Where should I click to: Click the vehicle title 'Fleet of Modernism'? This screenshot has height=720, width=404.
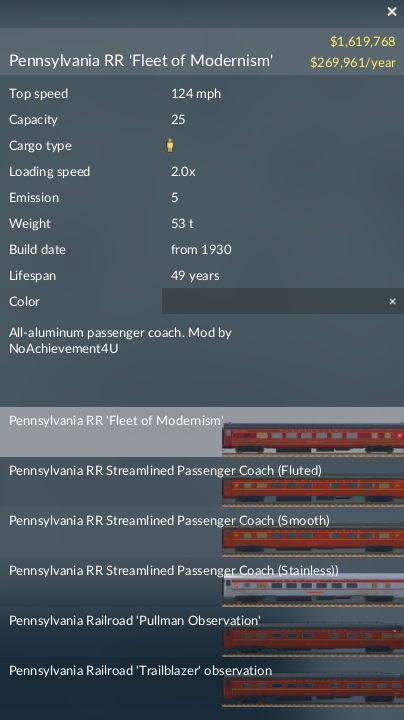(x=141, y=60)
